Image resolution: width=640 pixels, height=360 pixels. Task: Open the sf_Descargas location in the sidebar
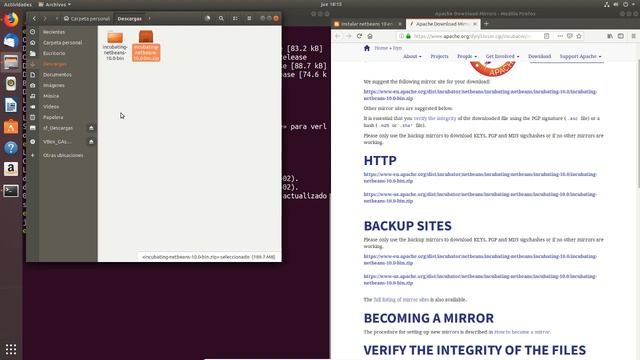pyautogui.click(x=58, y=128)
